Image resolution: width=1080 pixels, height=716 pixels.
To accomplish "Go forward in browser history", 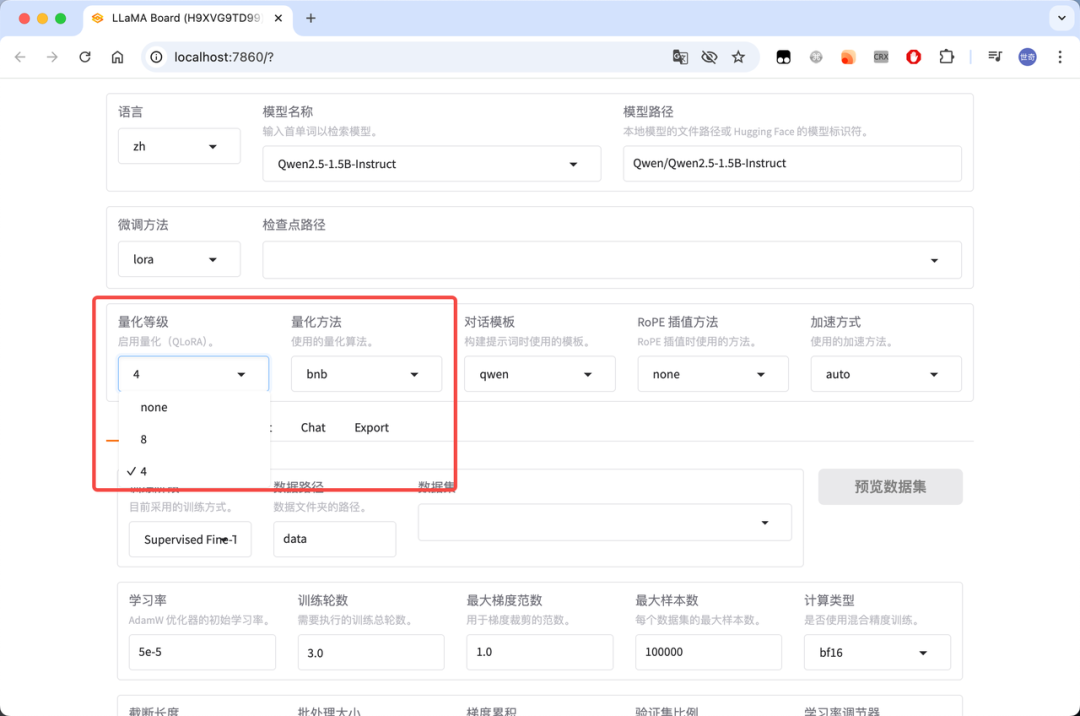I will (x=52, y=57).
